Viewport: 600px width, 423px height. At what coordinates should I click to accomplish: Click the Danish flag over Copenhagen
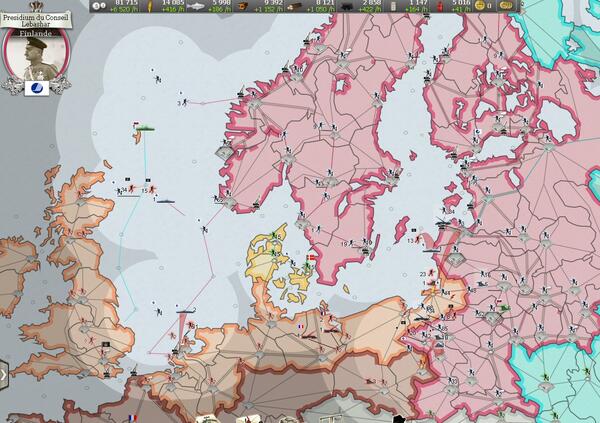[x=311, y=257]
